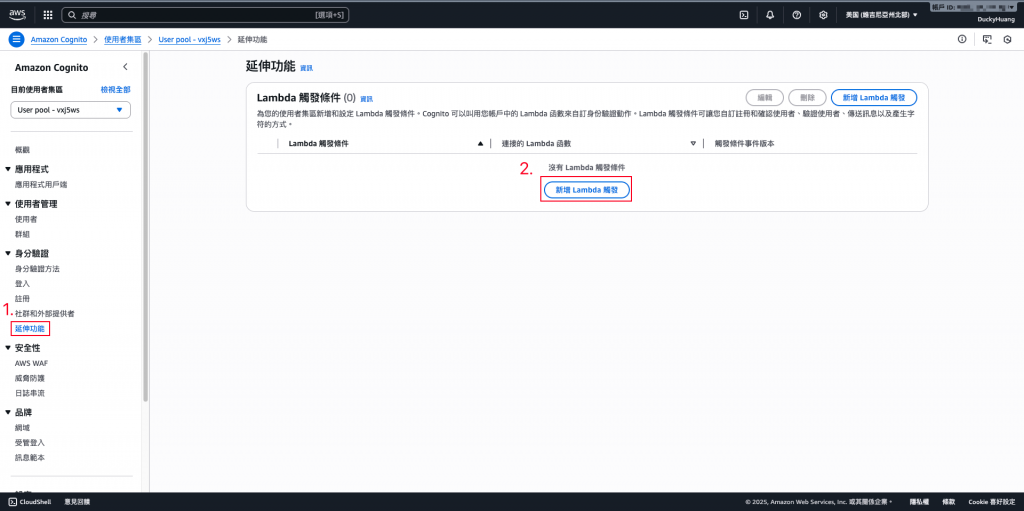Collapse the 安全性 section

click(x=8, y=348)
